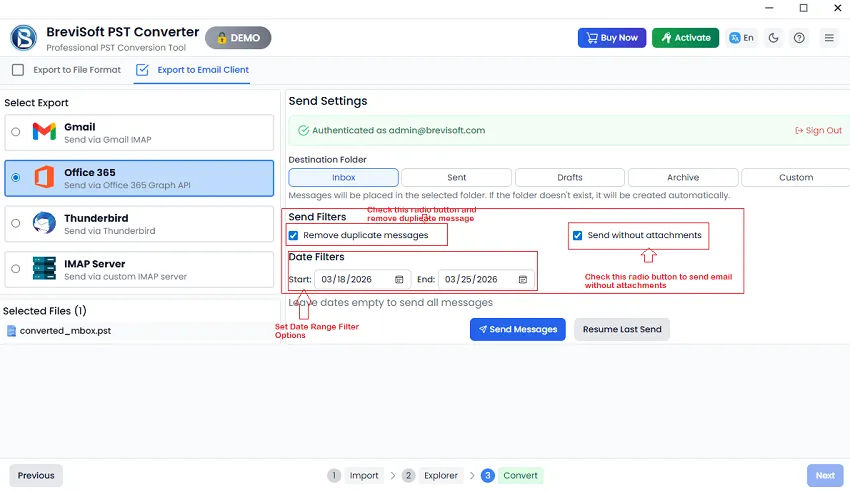Click the Send Messages button
The width and height of the screenshot is (850, 492).
518,329
